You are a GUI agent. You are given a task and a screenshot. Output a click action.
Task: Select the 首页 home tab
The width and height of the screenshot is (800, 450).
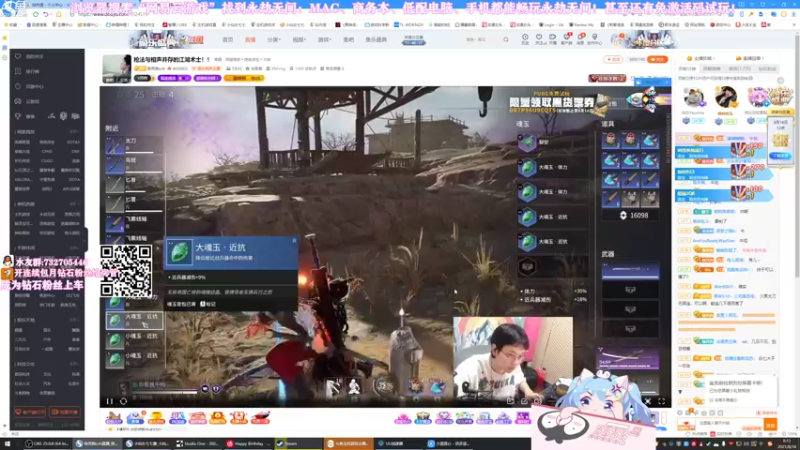228,39
